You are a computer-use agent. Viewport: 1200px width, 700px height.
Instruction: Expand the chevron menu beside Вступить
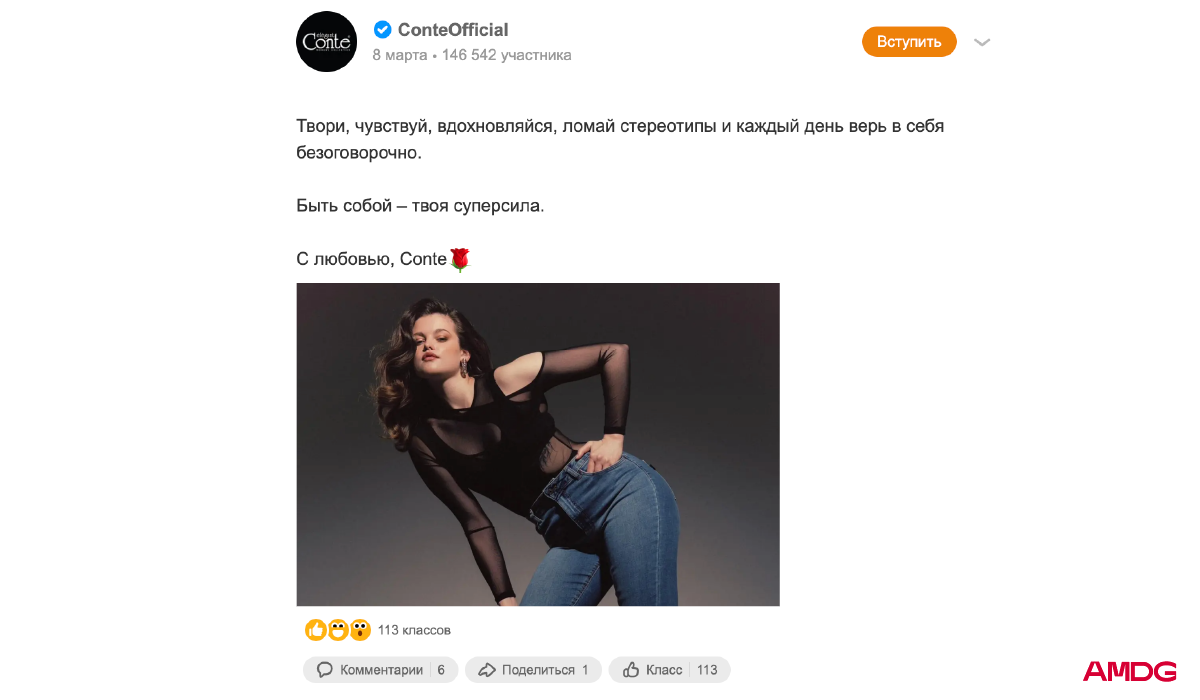point(982,42)
